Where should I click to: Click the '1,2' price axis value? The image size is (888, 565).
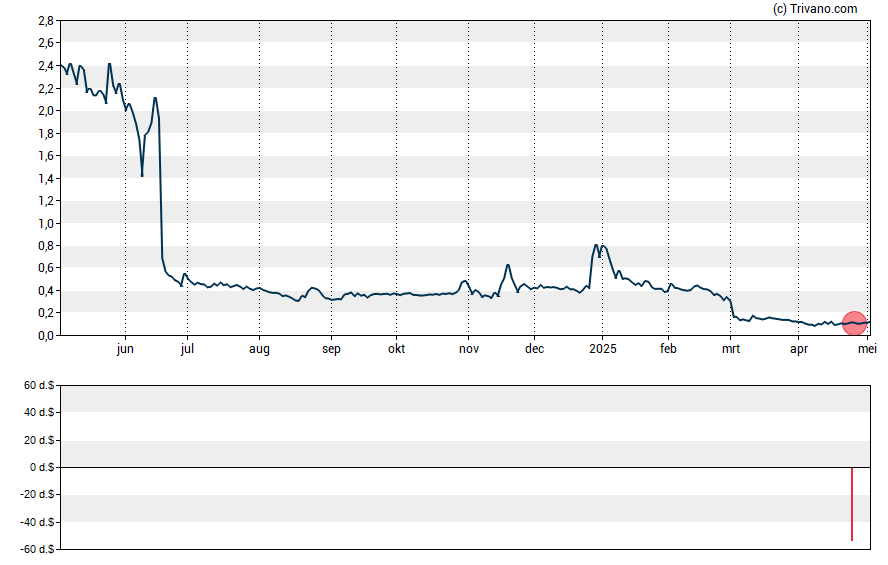(x=46, y=201)
